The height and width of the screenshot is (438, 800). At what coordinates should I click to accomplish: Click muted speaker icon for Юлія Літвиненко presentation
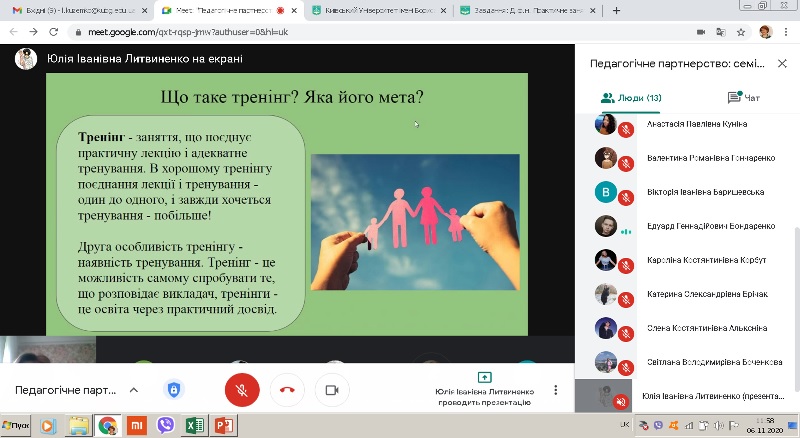(621, 402)
